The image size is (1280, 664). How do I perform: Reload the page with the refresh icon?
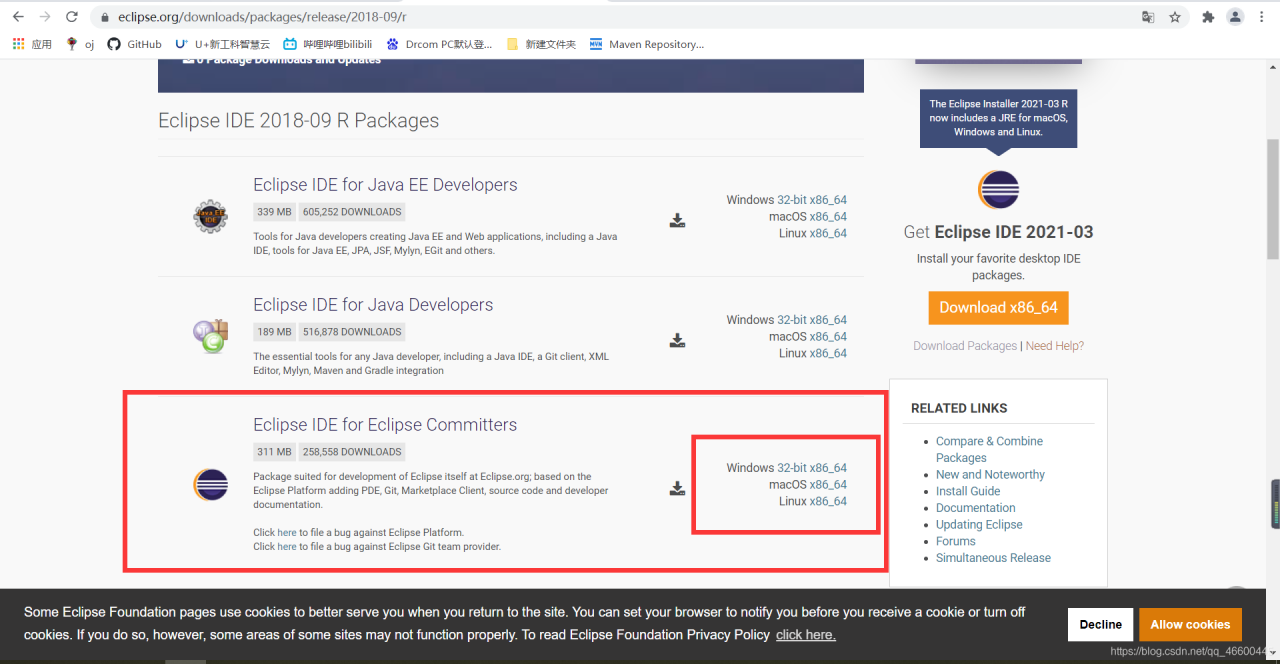click(x=72, y=17)
